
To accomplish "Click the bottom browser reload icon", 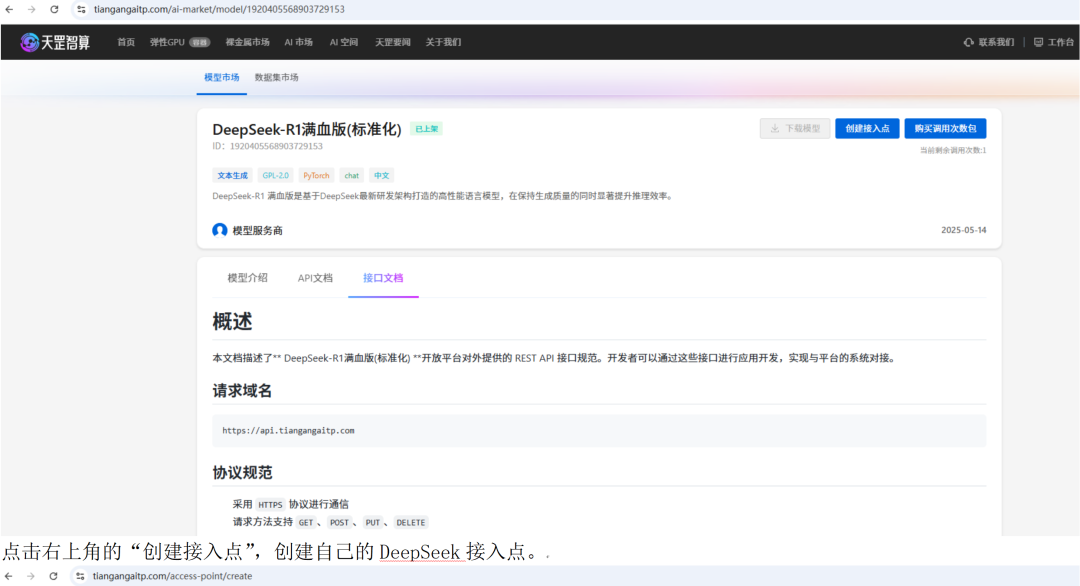I will point(53,576).
